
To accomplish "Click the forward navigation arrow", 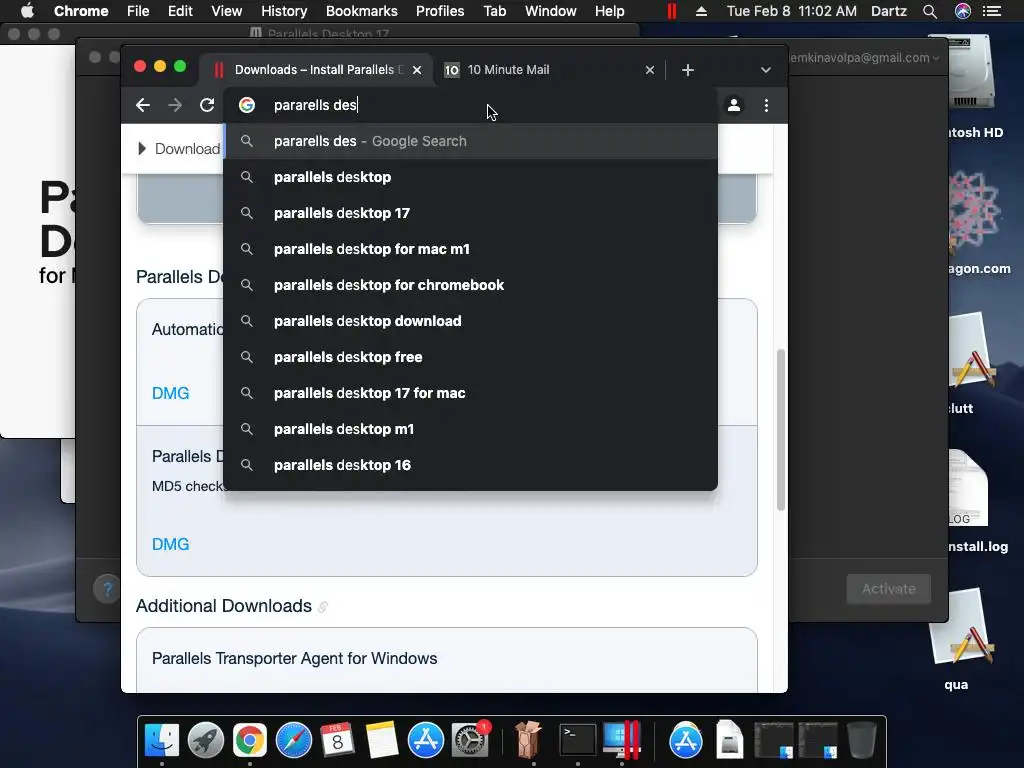I will (x=174, y=105).
